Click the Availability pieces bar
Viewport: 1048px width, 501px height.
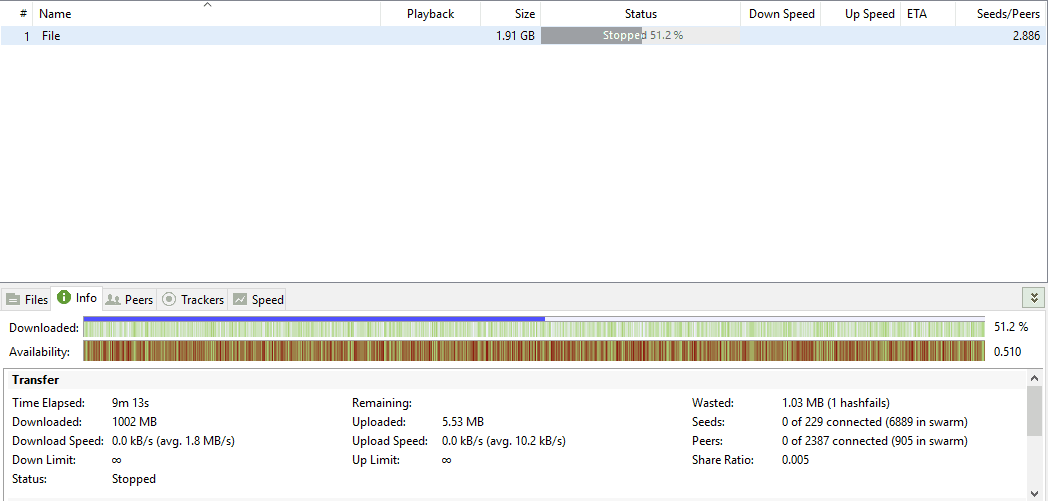coord(534,351)
